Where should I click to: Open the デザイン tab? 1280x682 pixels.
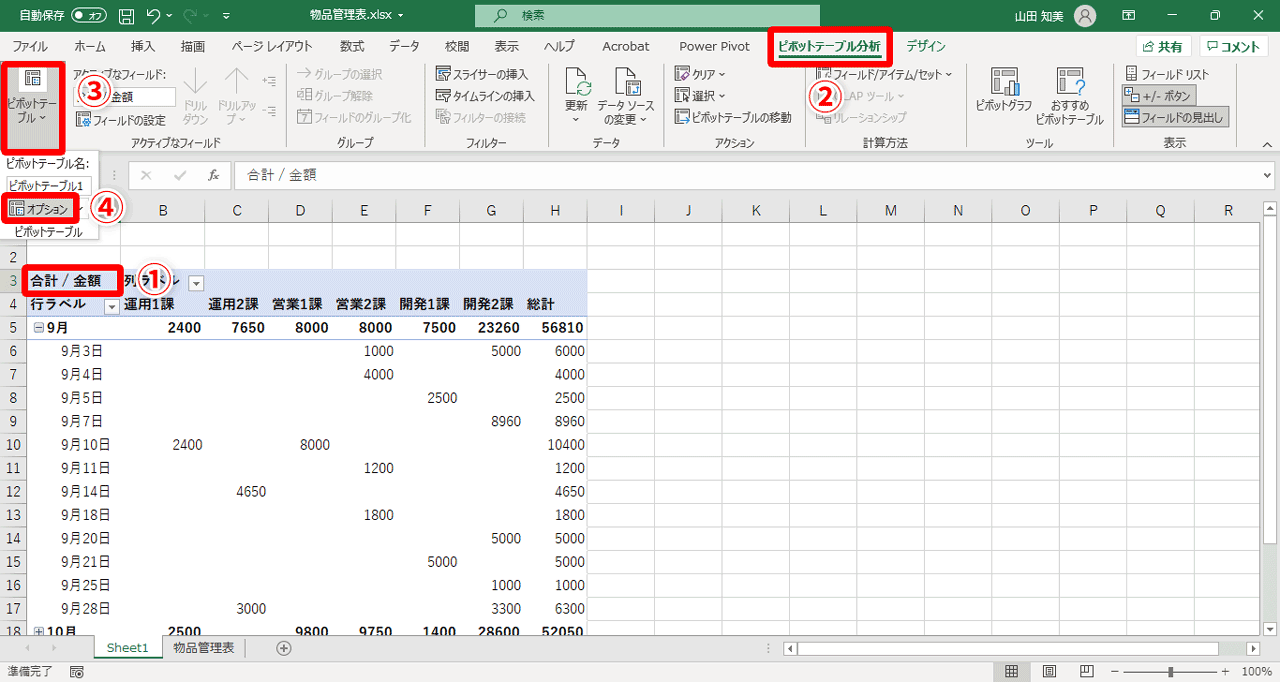click(x=926, y=46)
